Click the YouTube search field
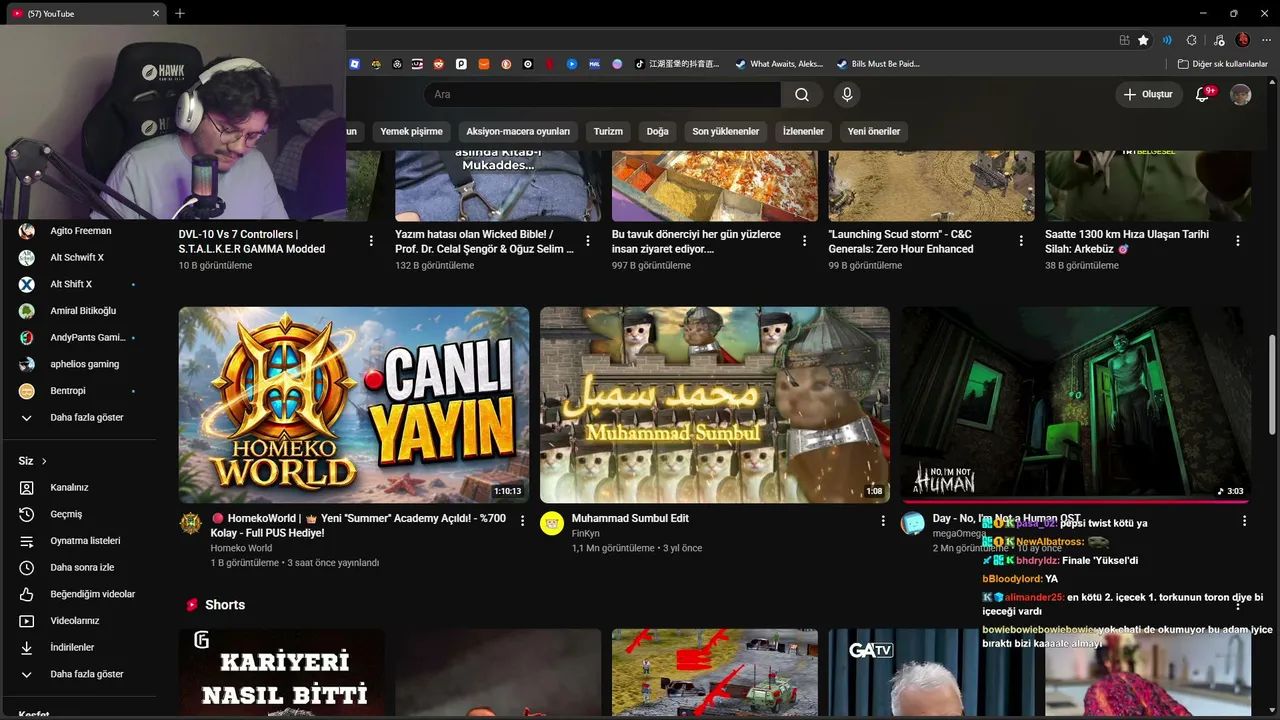Screen dimensions: 1280x720 [x=602, y=95]
